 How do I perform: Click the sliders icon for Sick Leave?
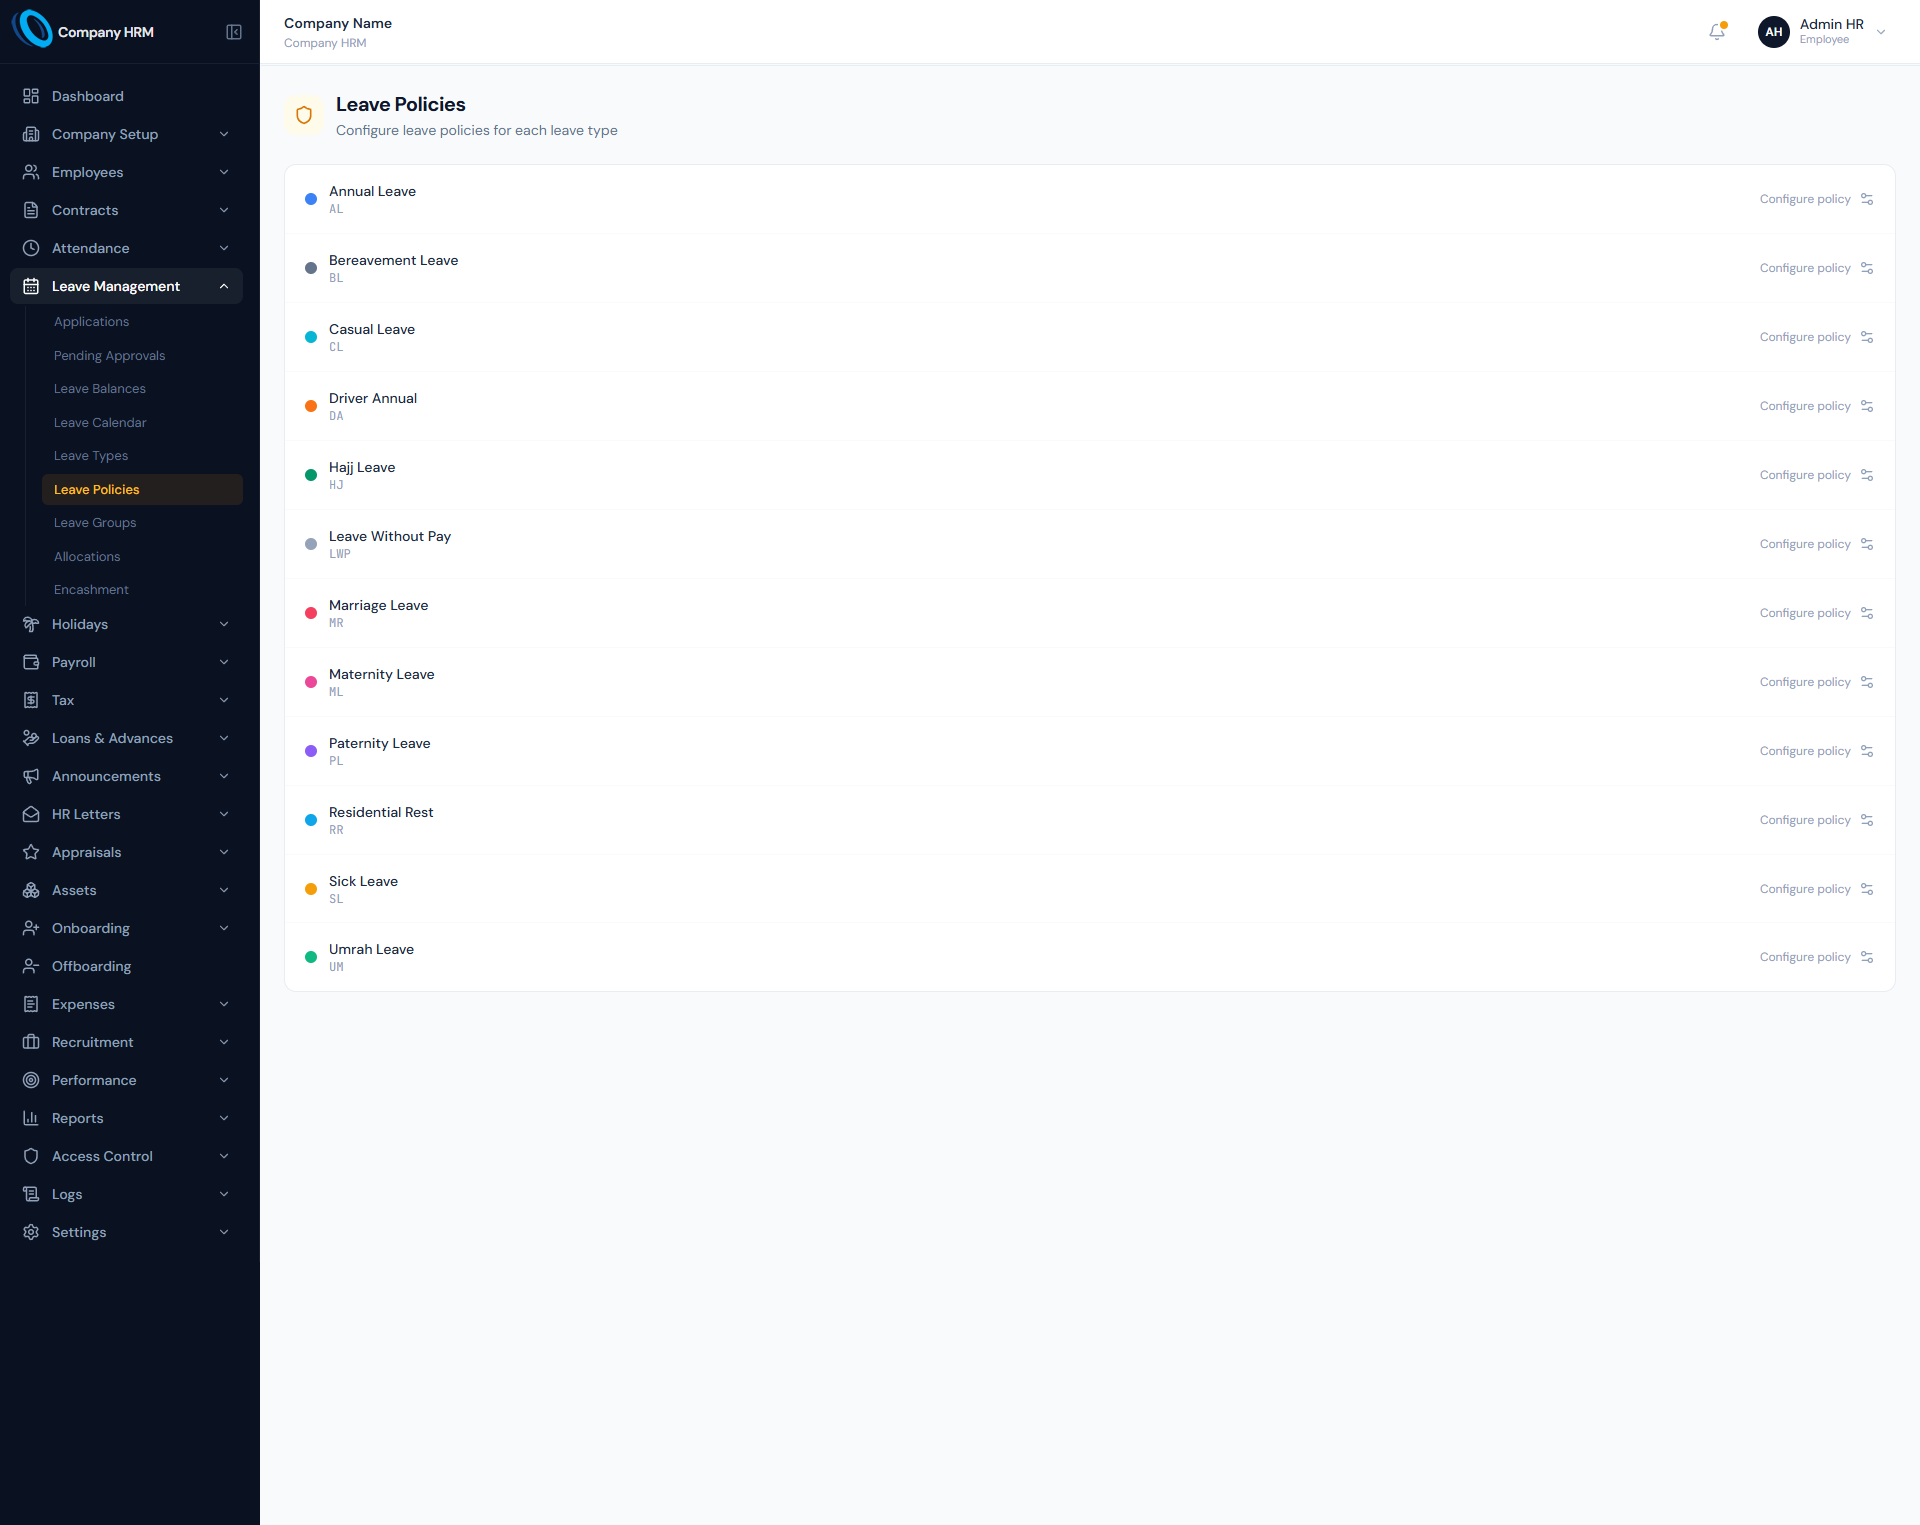pos(1867,889)
